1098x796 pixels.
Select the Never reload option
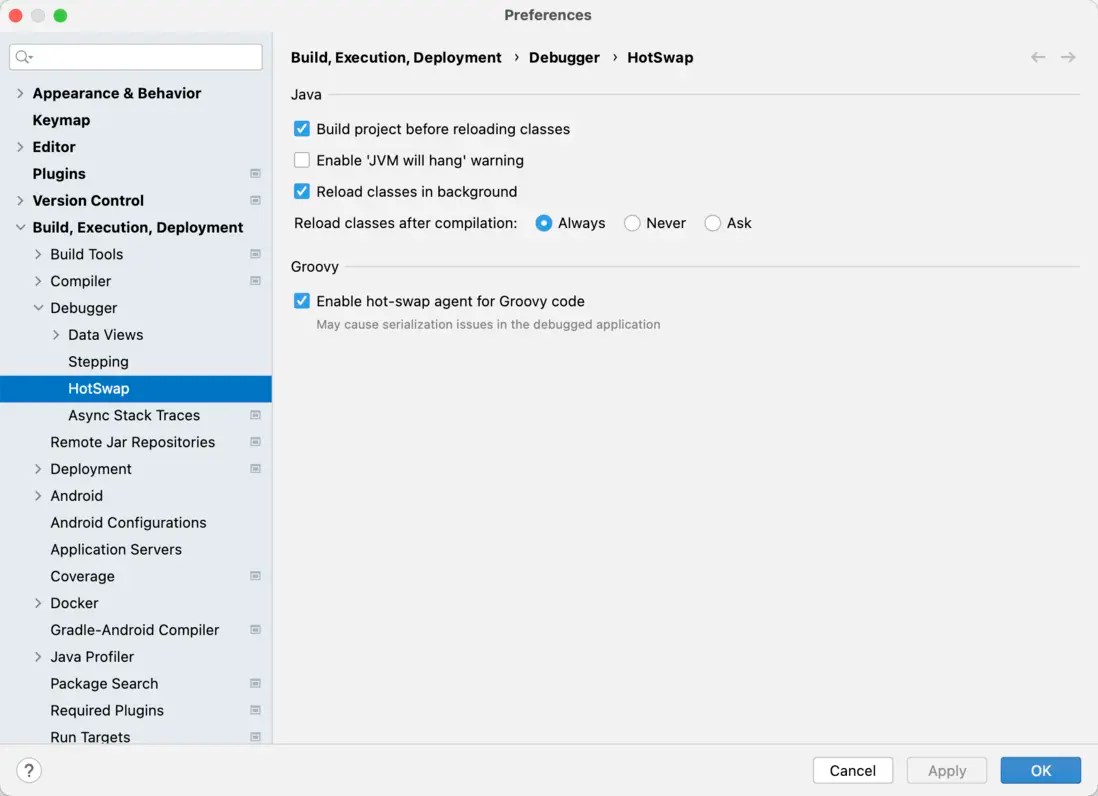[632, 223]
